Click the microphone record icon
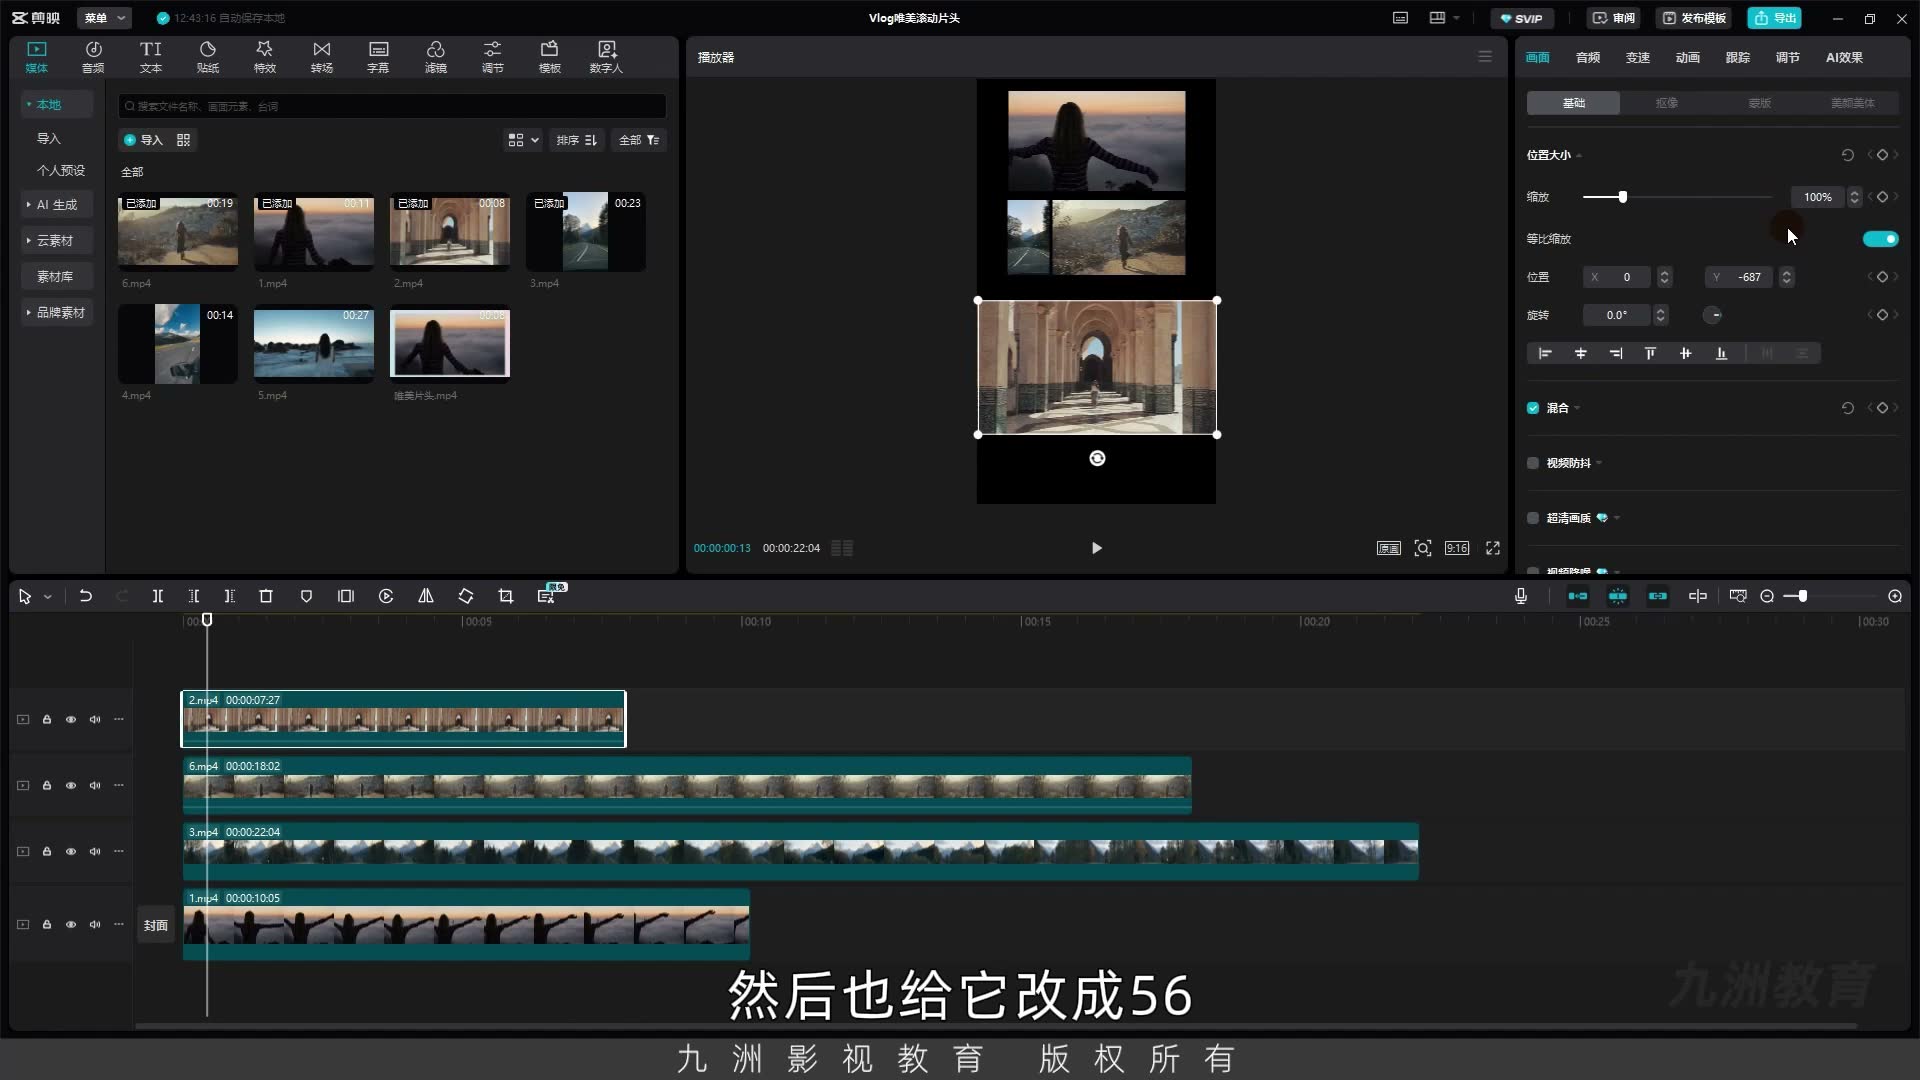The height and width of the screenshot is (1080, 1920). point(1521,596)
